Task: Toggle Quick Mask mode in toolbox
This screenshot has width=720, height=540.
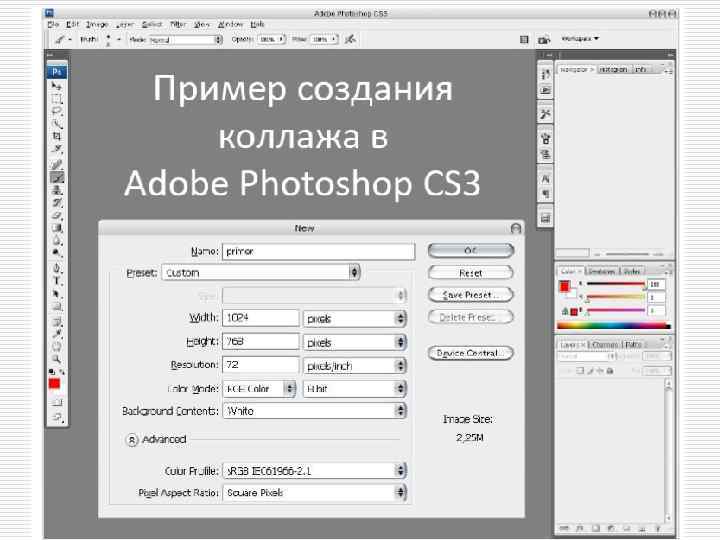Action: tap(56, 403)
